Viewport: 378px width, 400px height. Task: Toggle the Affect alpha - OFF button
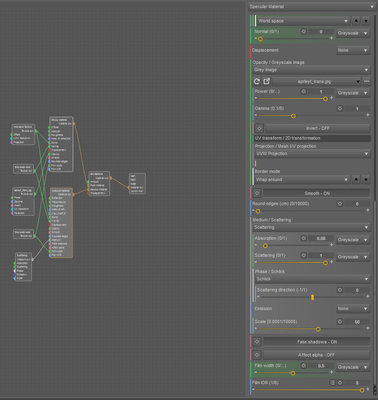coord(317,355)
